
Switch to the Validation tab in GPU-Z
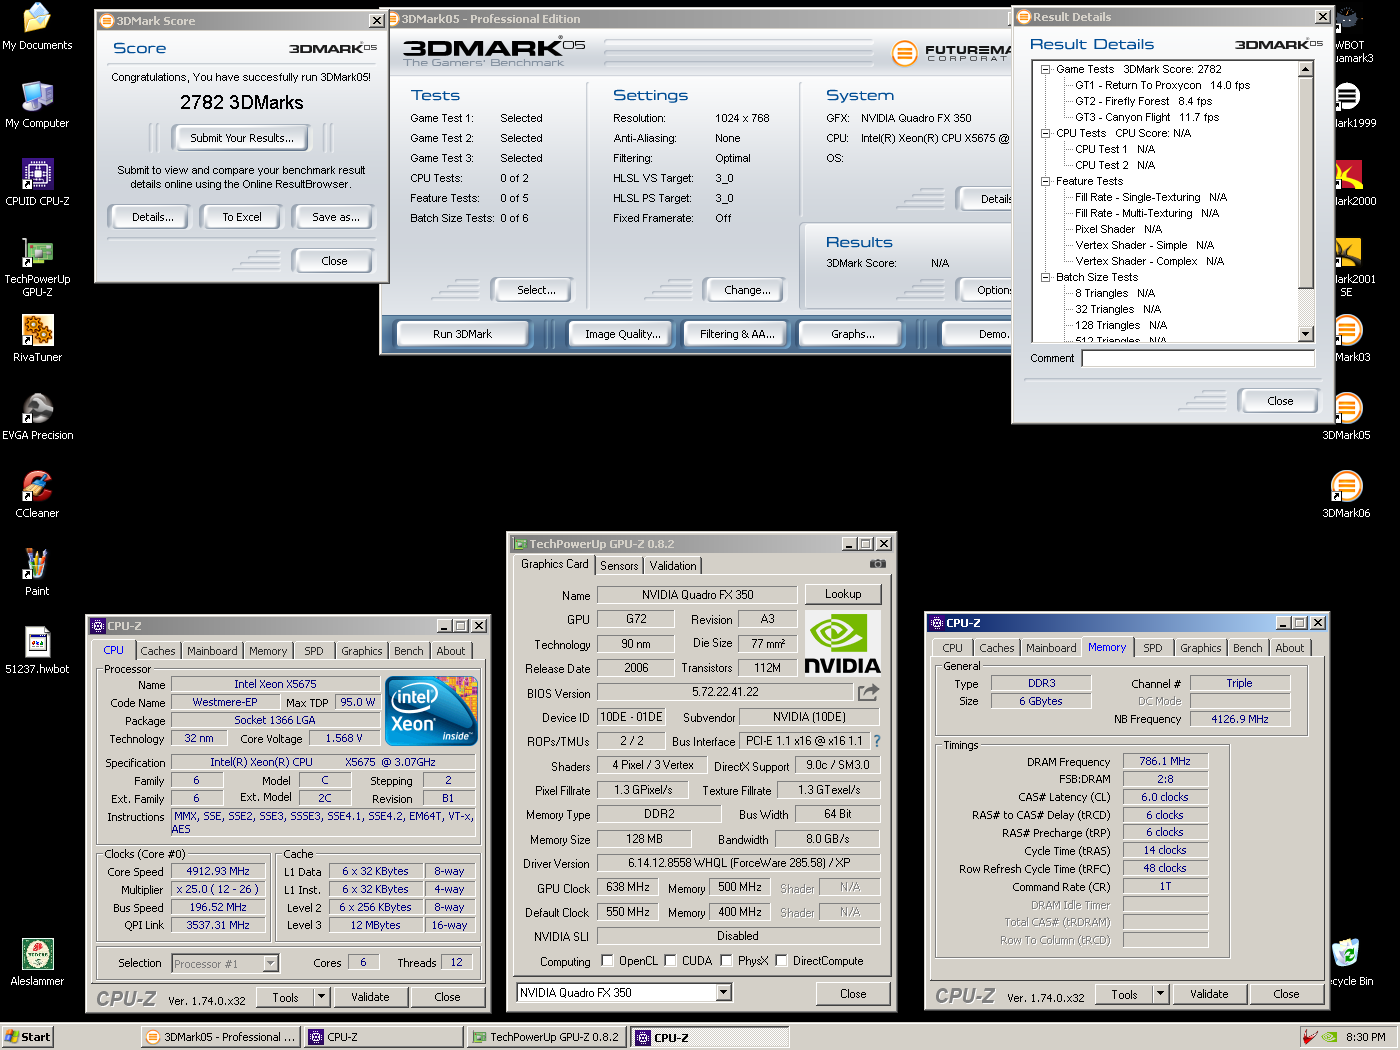(673, 566)
